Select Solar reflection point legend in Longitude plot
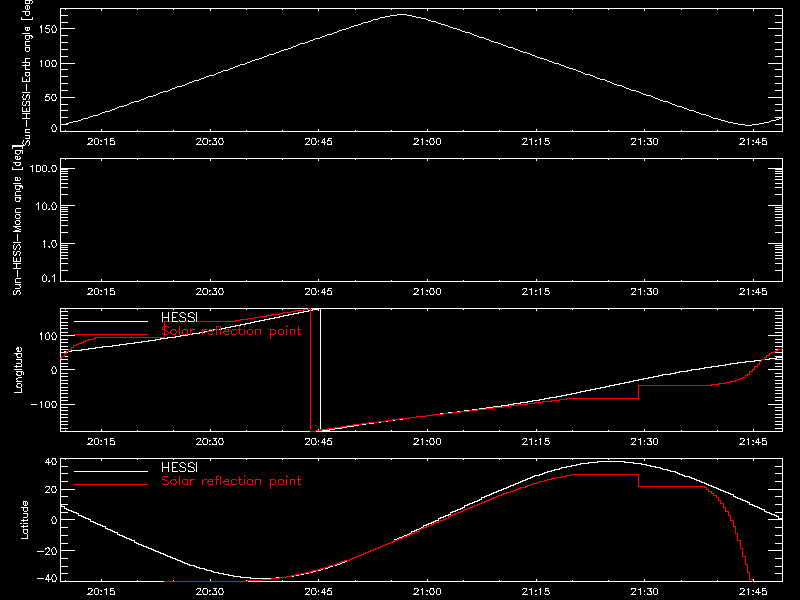The width and height of the screenshot is (800, 600). [x=231, y=331]
